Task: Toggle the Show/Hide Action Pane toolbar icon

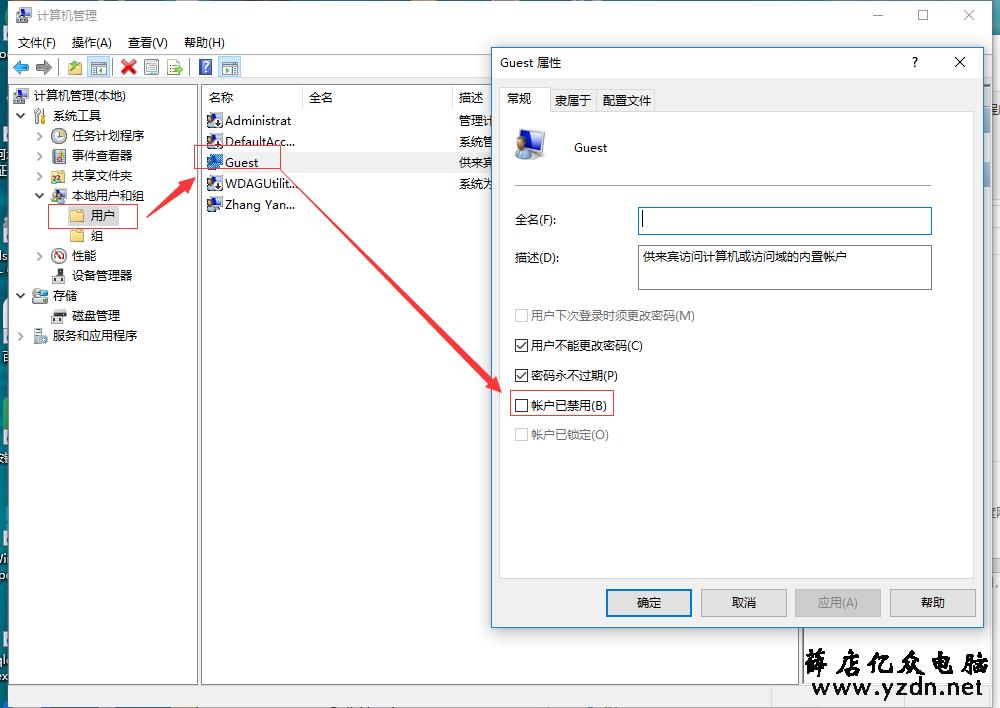Action: (230, 67)
